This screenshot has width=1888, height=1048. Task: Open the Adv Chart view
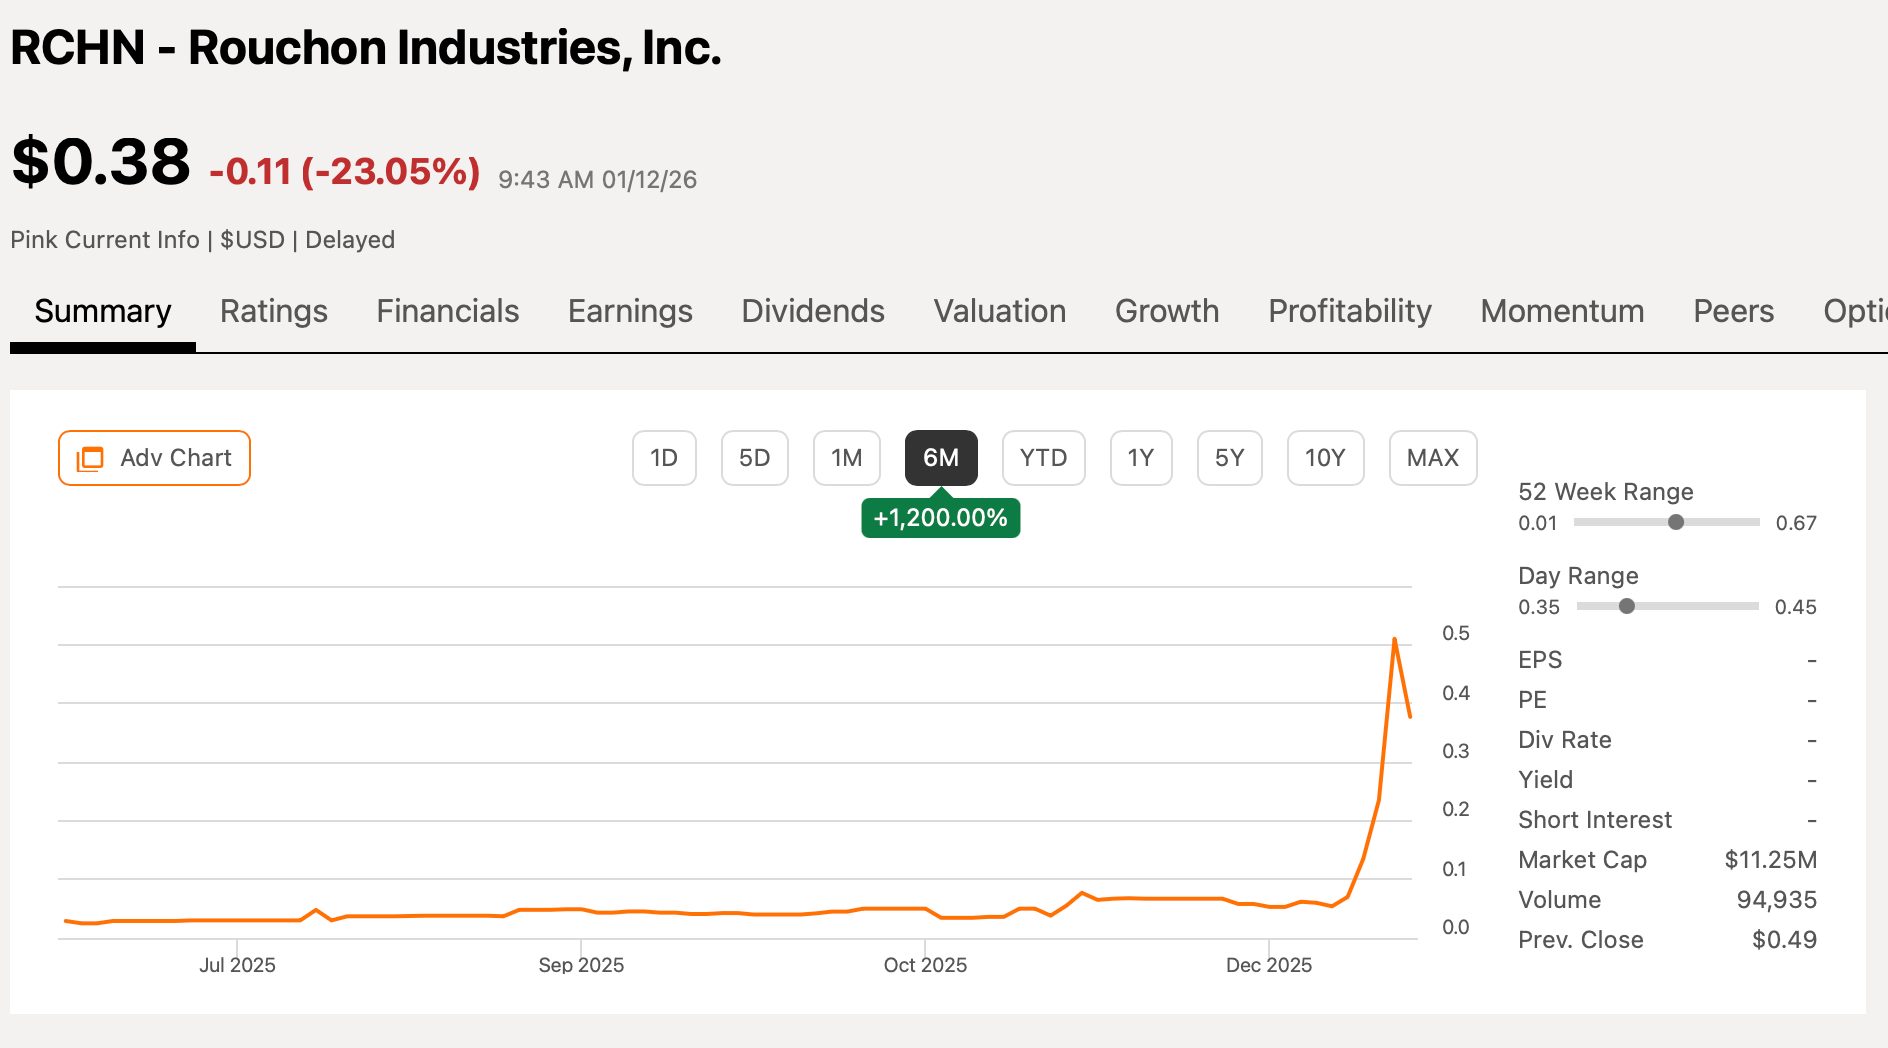(154, 457)
